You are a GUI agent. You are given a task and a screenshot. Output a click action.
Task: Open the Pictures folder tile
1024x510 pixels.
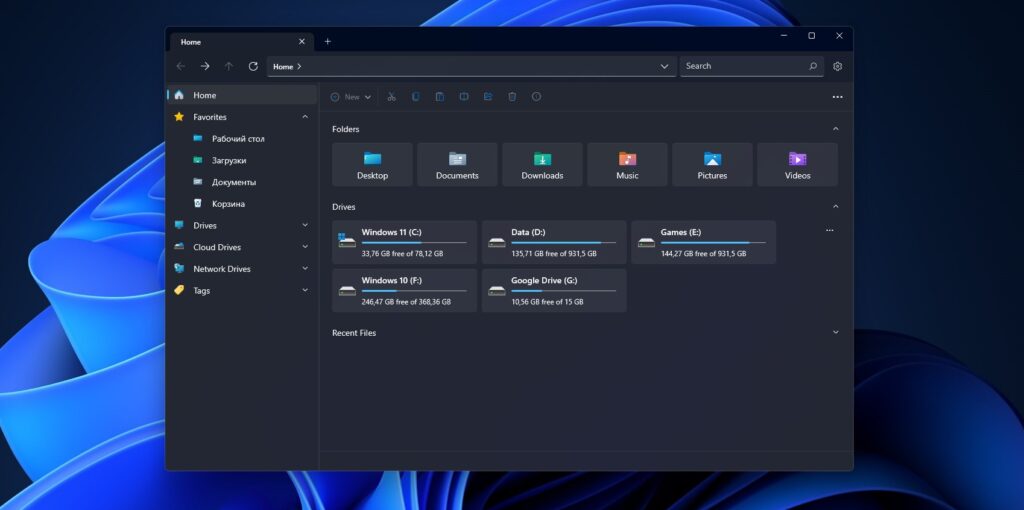click(x=712, y=165)
